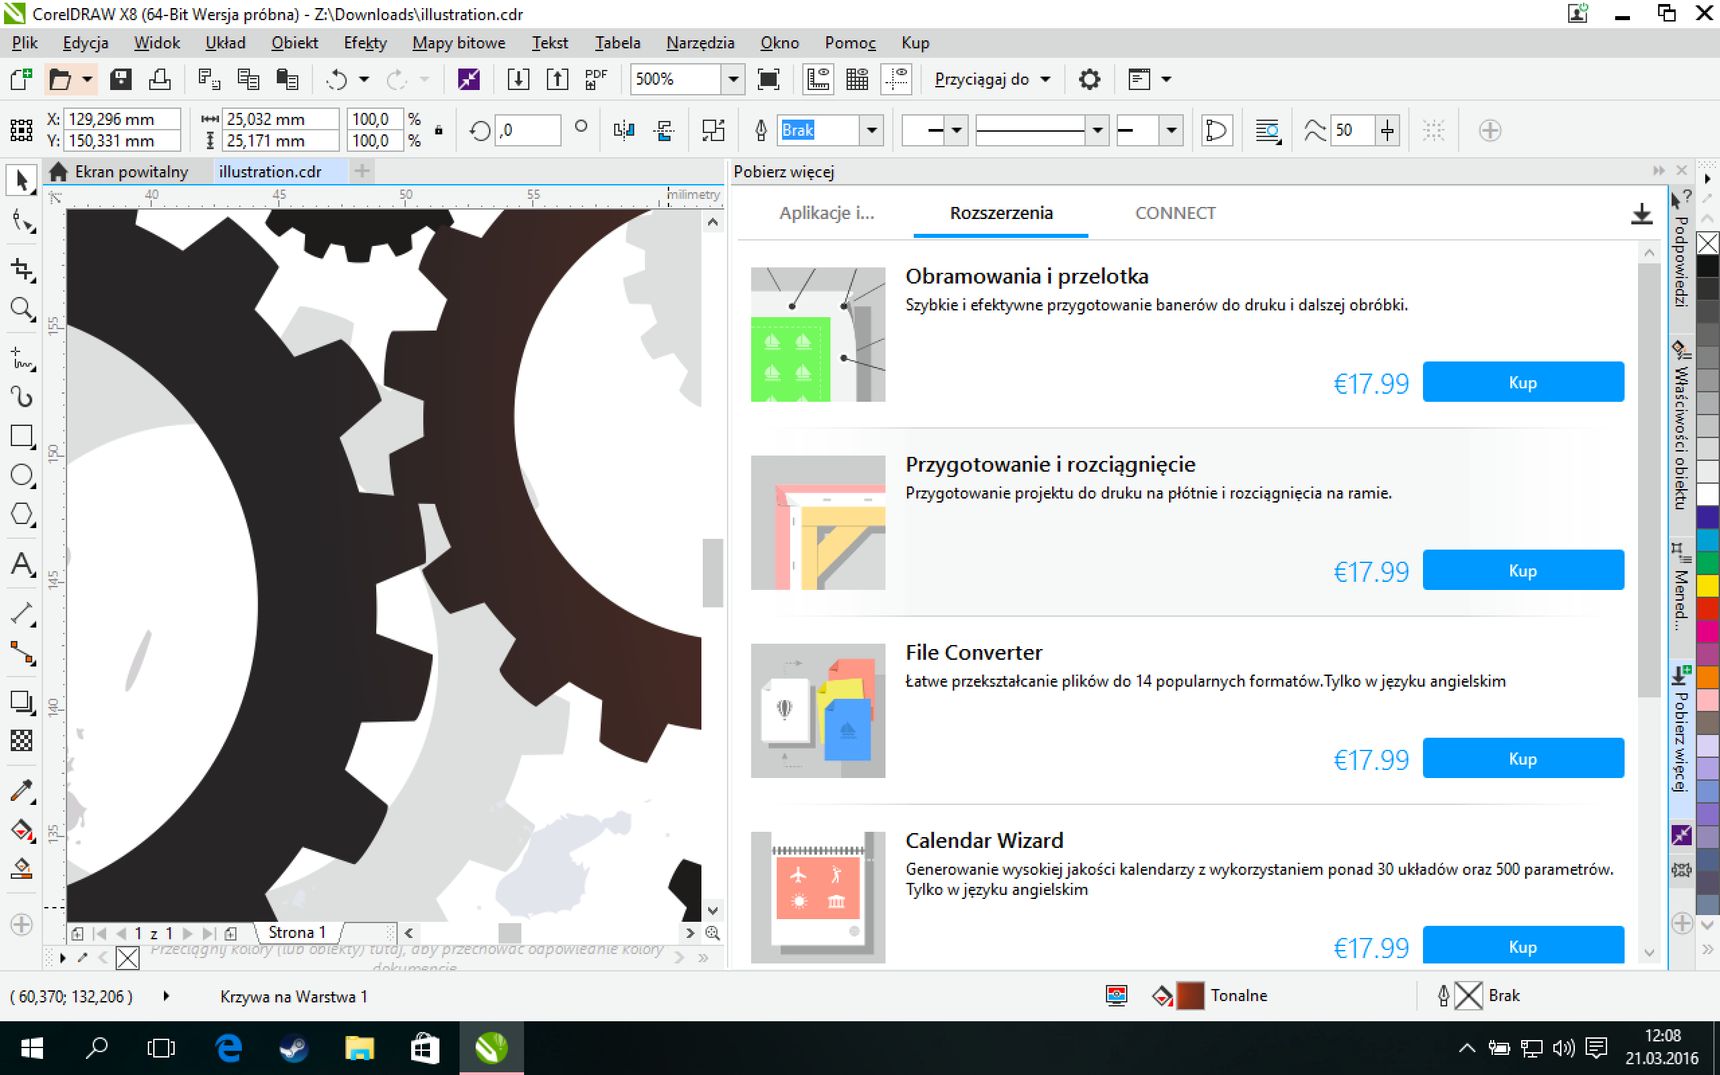Open the Efekty menu
Viewport: 1720px width, 1075px height.
[365, 43]
